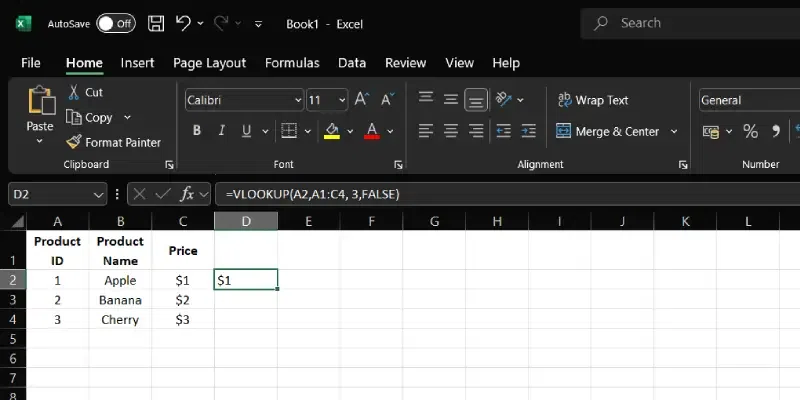Expand the Paste options arrow
The height and width of the screenshot is (400, 800).
(x=39, y=141)
